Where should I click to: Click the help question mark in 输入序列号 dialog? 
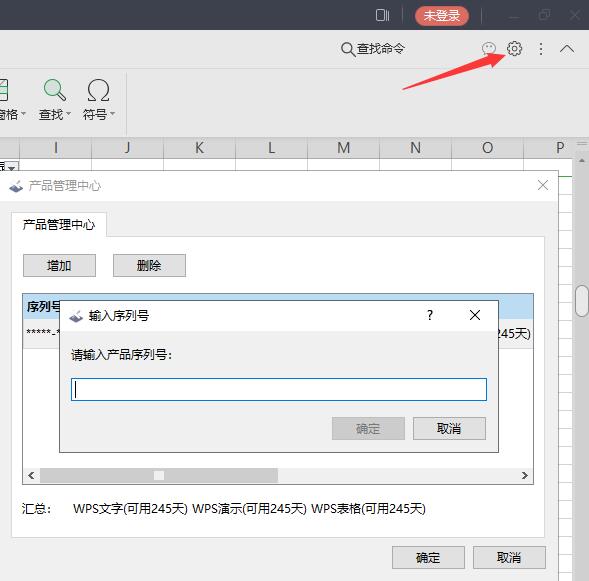pos(430,315)
